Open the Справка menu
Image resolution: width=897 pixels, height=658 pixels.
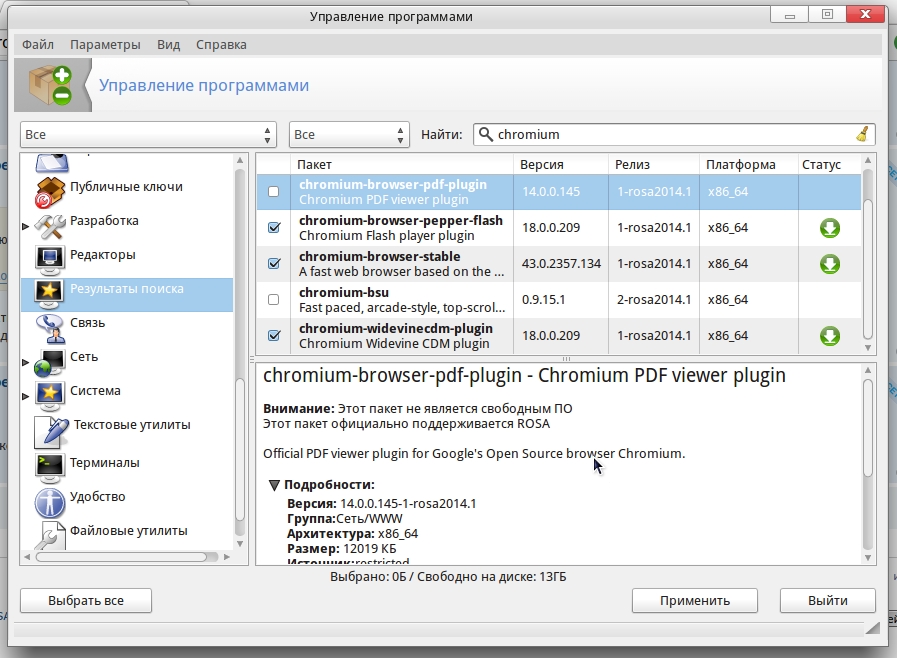click(221, 45)
